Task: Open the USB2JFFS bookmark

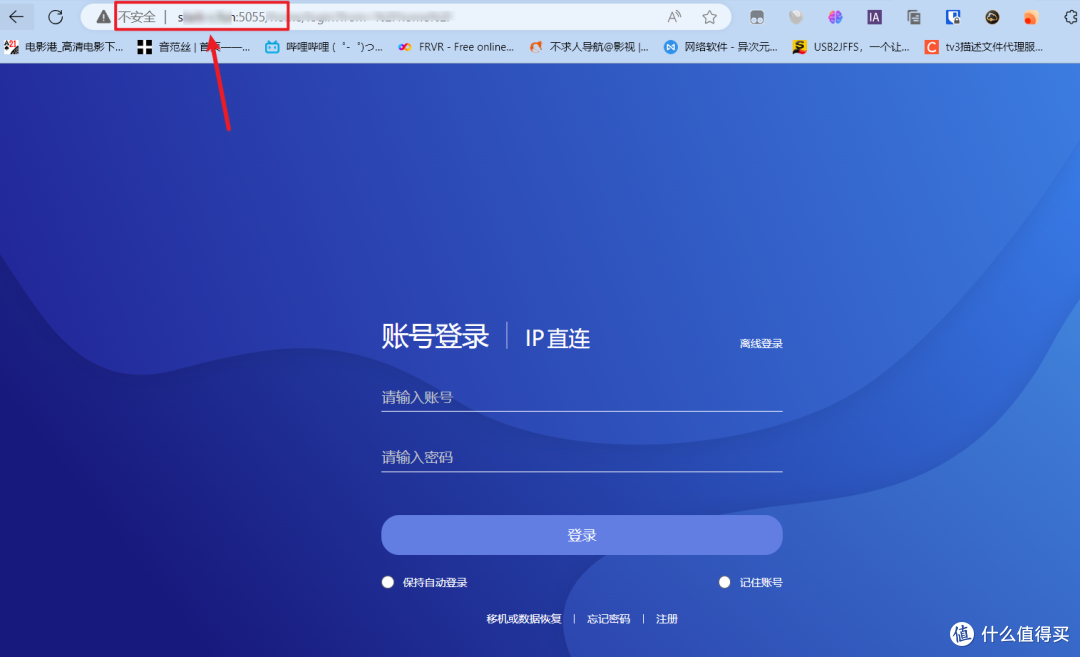Action: coord(851,47)
